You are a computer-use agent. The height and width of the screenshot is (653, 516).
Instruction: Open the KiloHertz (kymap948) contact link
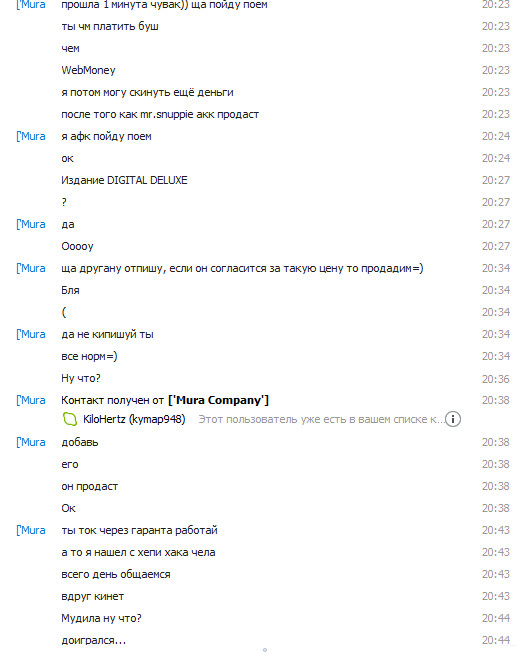pos(134,419)
